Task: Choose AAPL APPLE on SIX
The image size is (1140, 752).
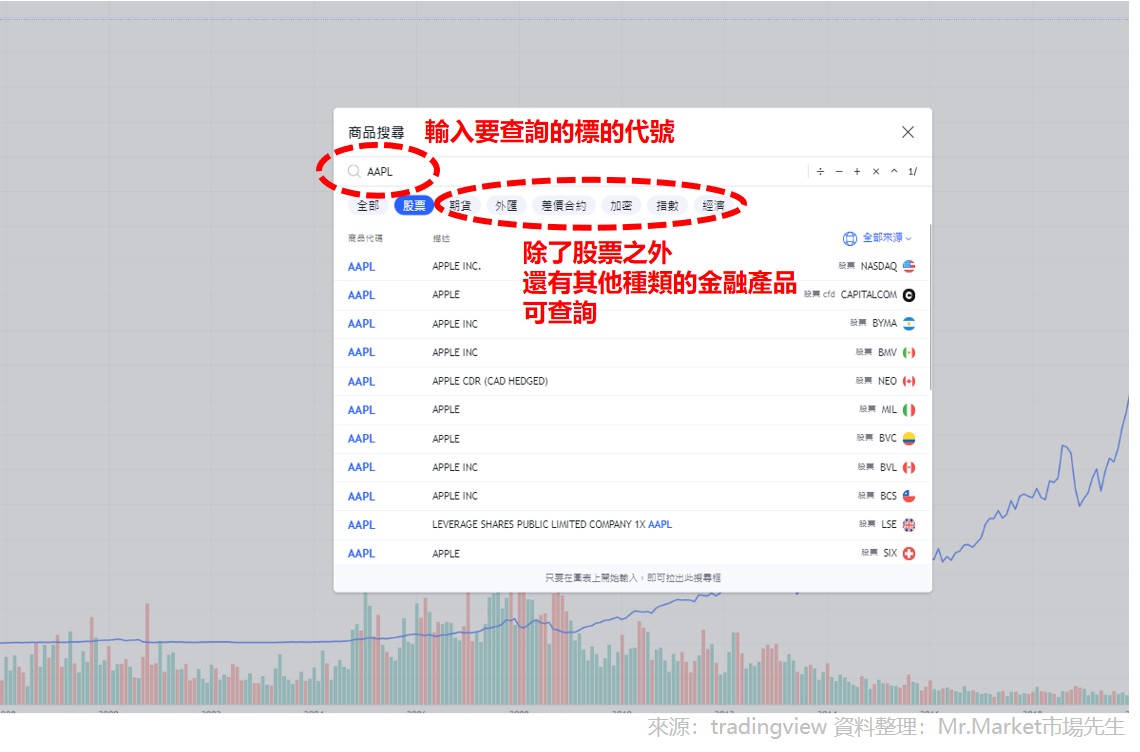Action: click(631, 553)
